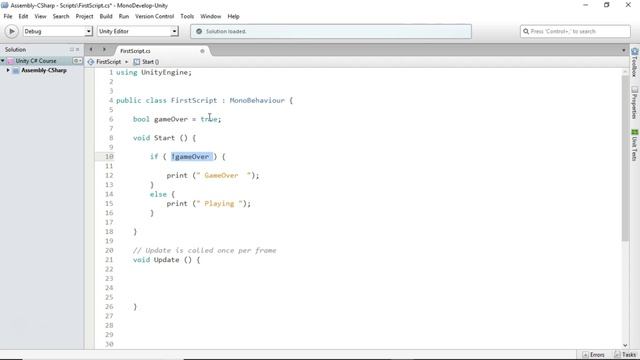Click the 'else' keyword on line 14

(x=158, y=194)
